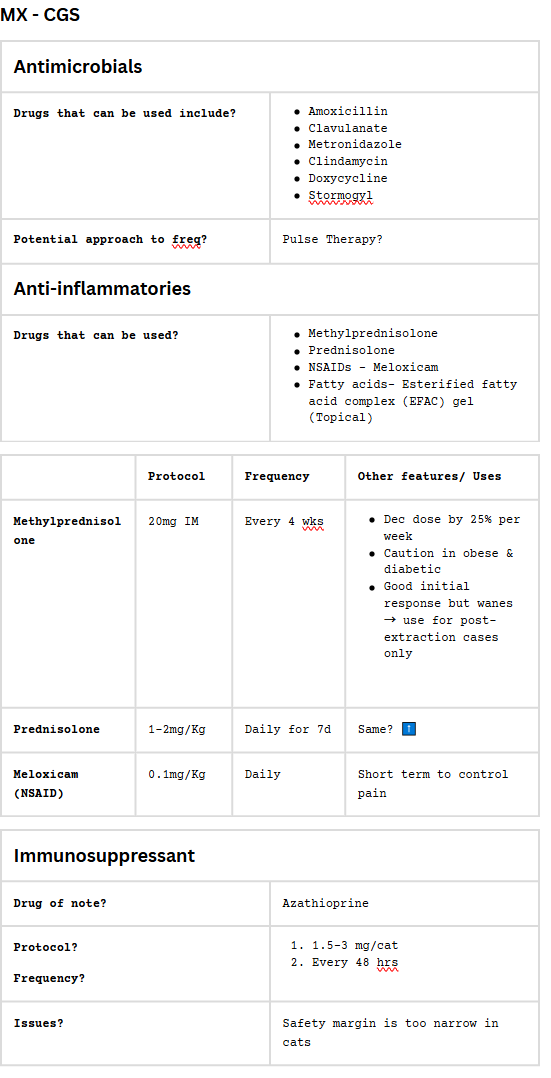Click the MX - CGS page title
The height and width of the screenshot is (1078, 551).
point(40,14)
